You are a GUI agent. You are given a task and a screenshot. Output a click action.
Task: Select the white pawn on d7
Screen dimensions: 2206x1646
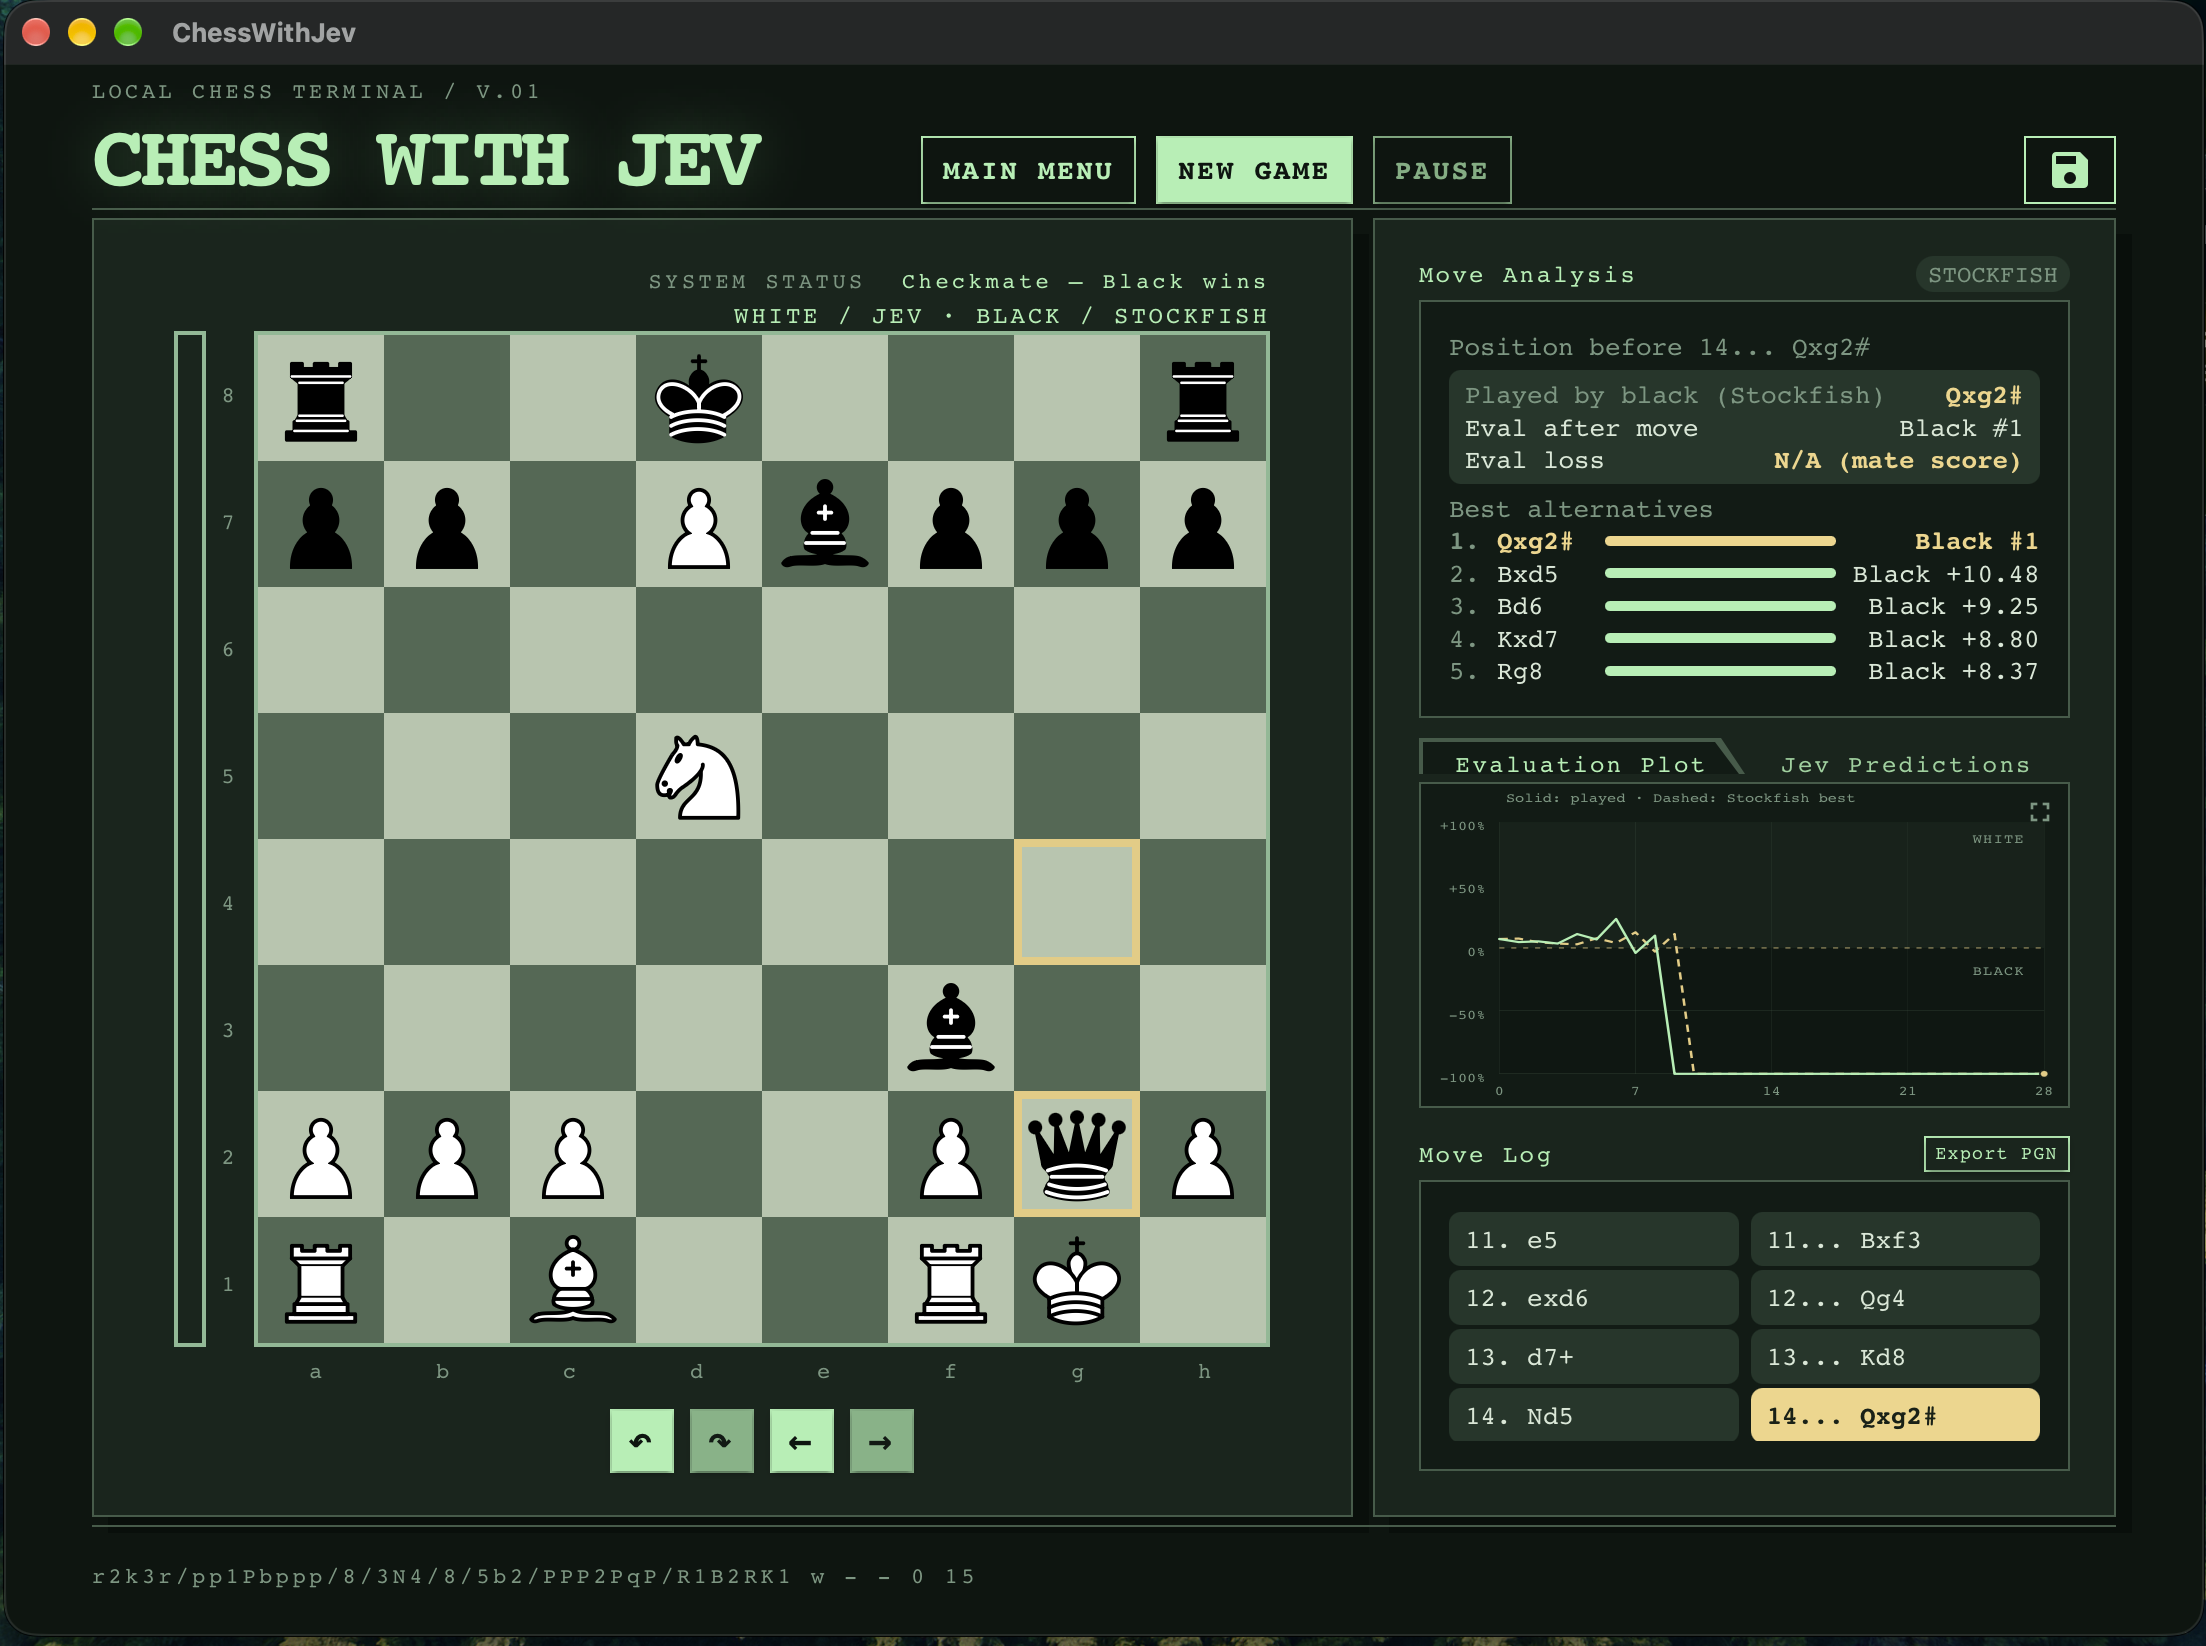tap(699, 524)
